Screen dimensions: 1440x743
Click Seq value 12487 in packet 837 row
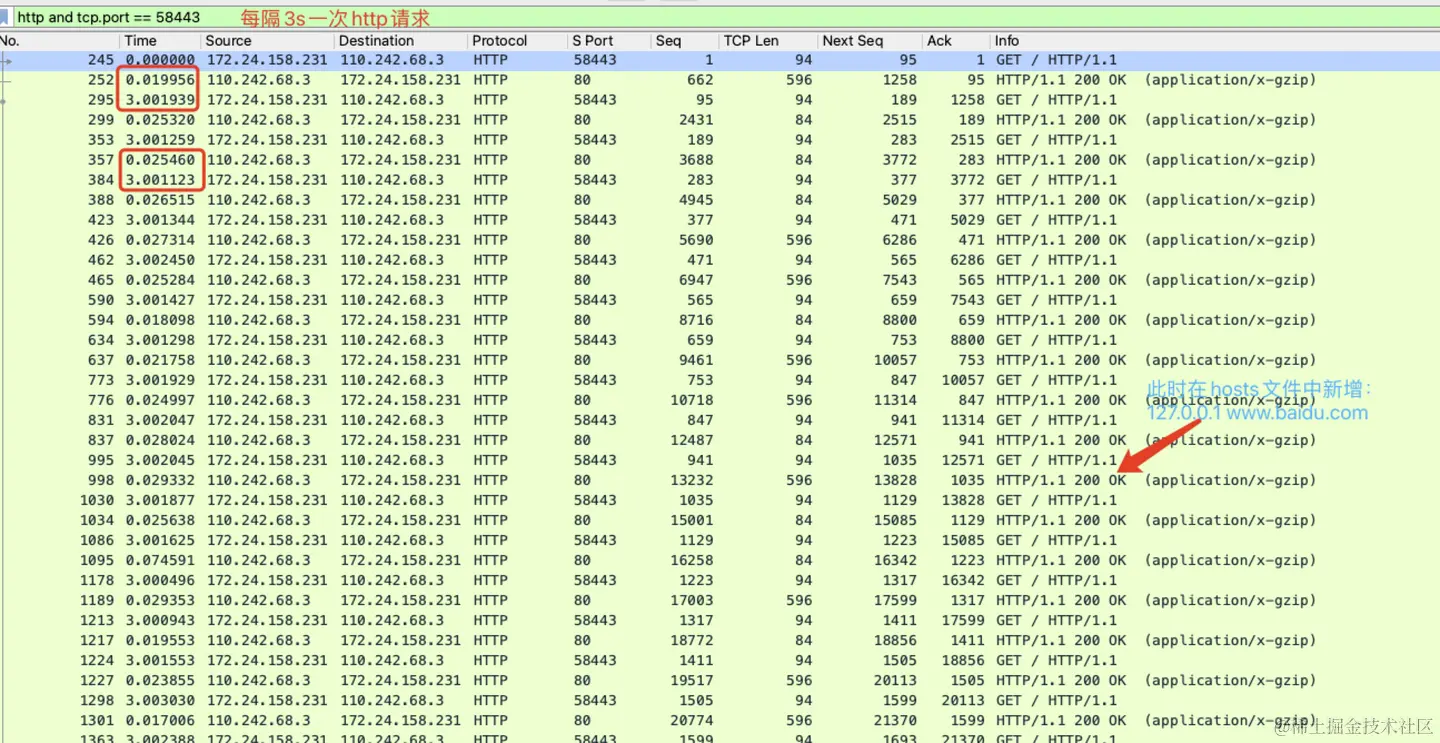pos(692,440)
